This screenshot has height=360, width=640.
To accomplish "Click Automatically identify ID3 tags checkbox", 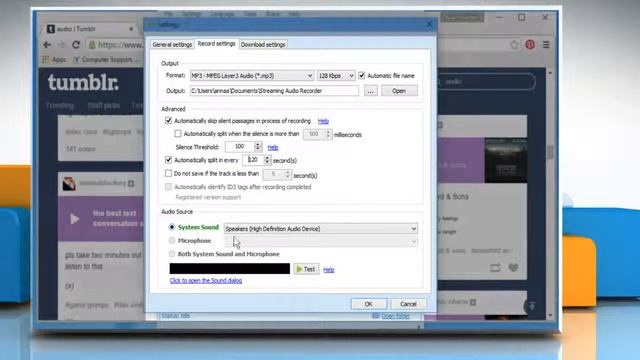I will click(x=168, y=187).
